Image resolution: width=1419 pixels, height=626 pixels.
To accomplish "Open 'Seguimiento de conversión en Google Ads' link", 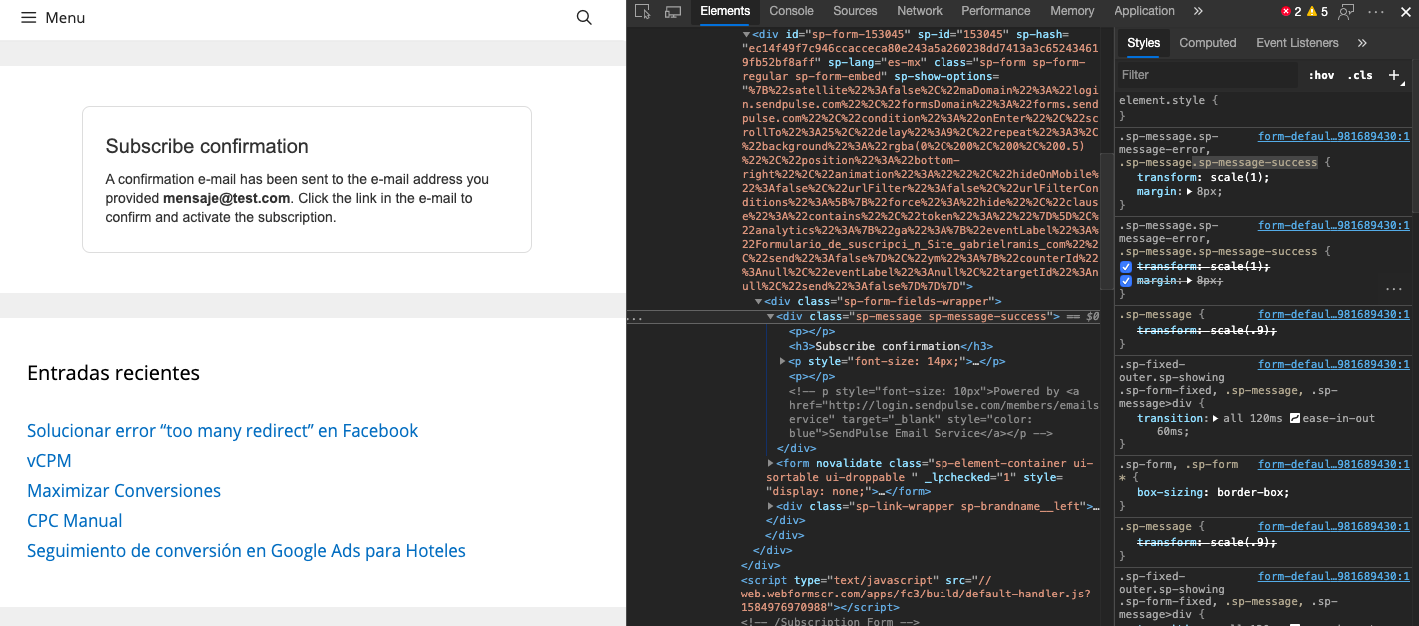I will click(x=246, y=551).
